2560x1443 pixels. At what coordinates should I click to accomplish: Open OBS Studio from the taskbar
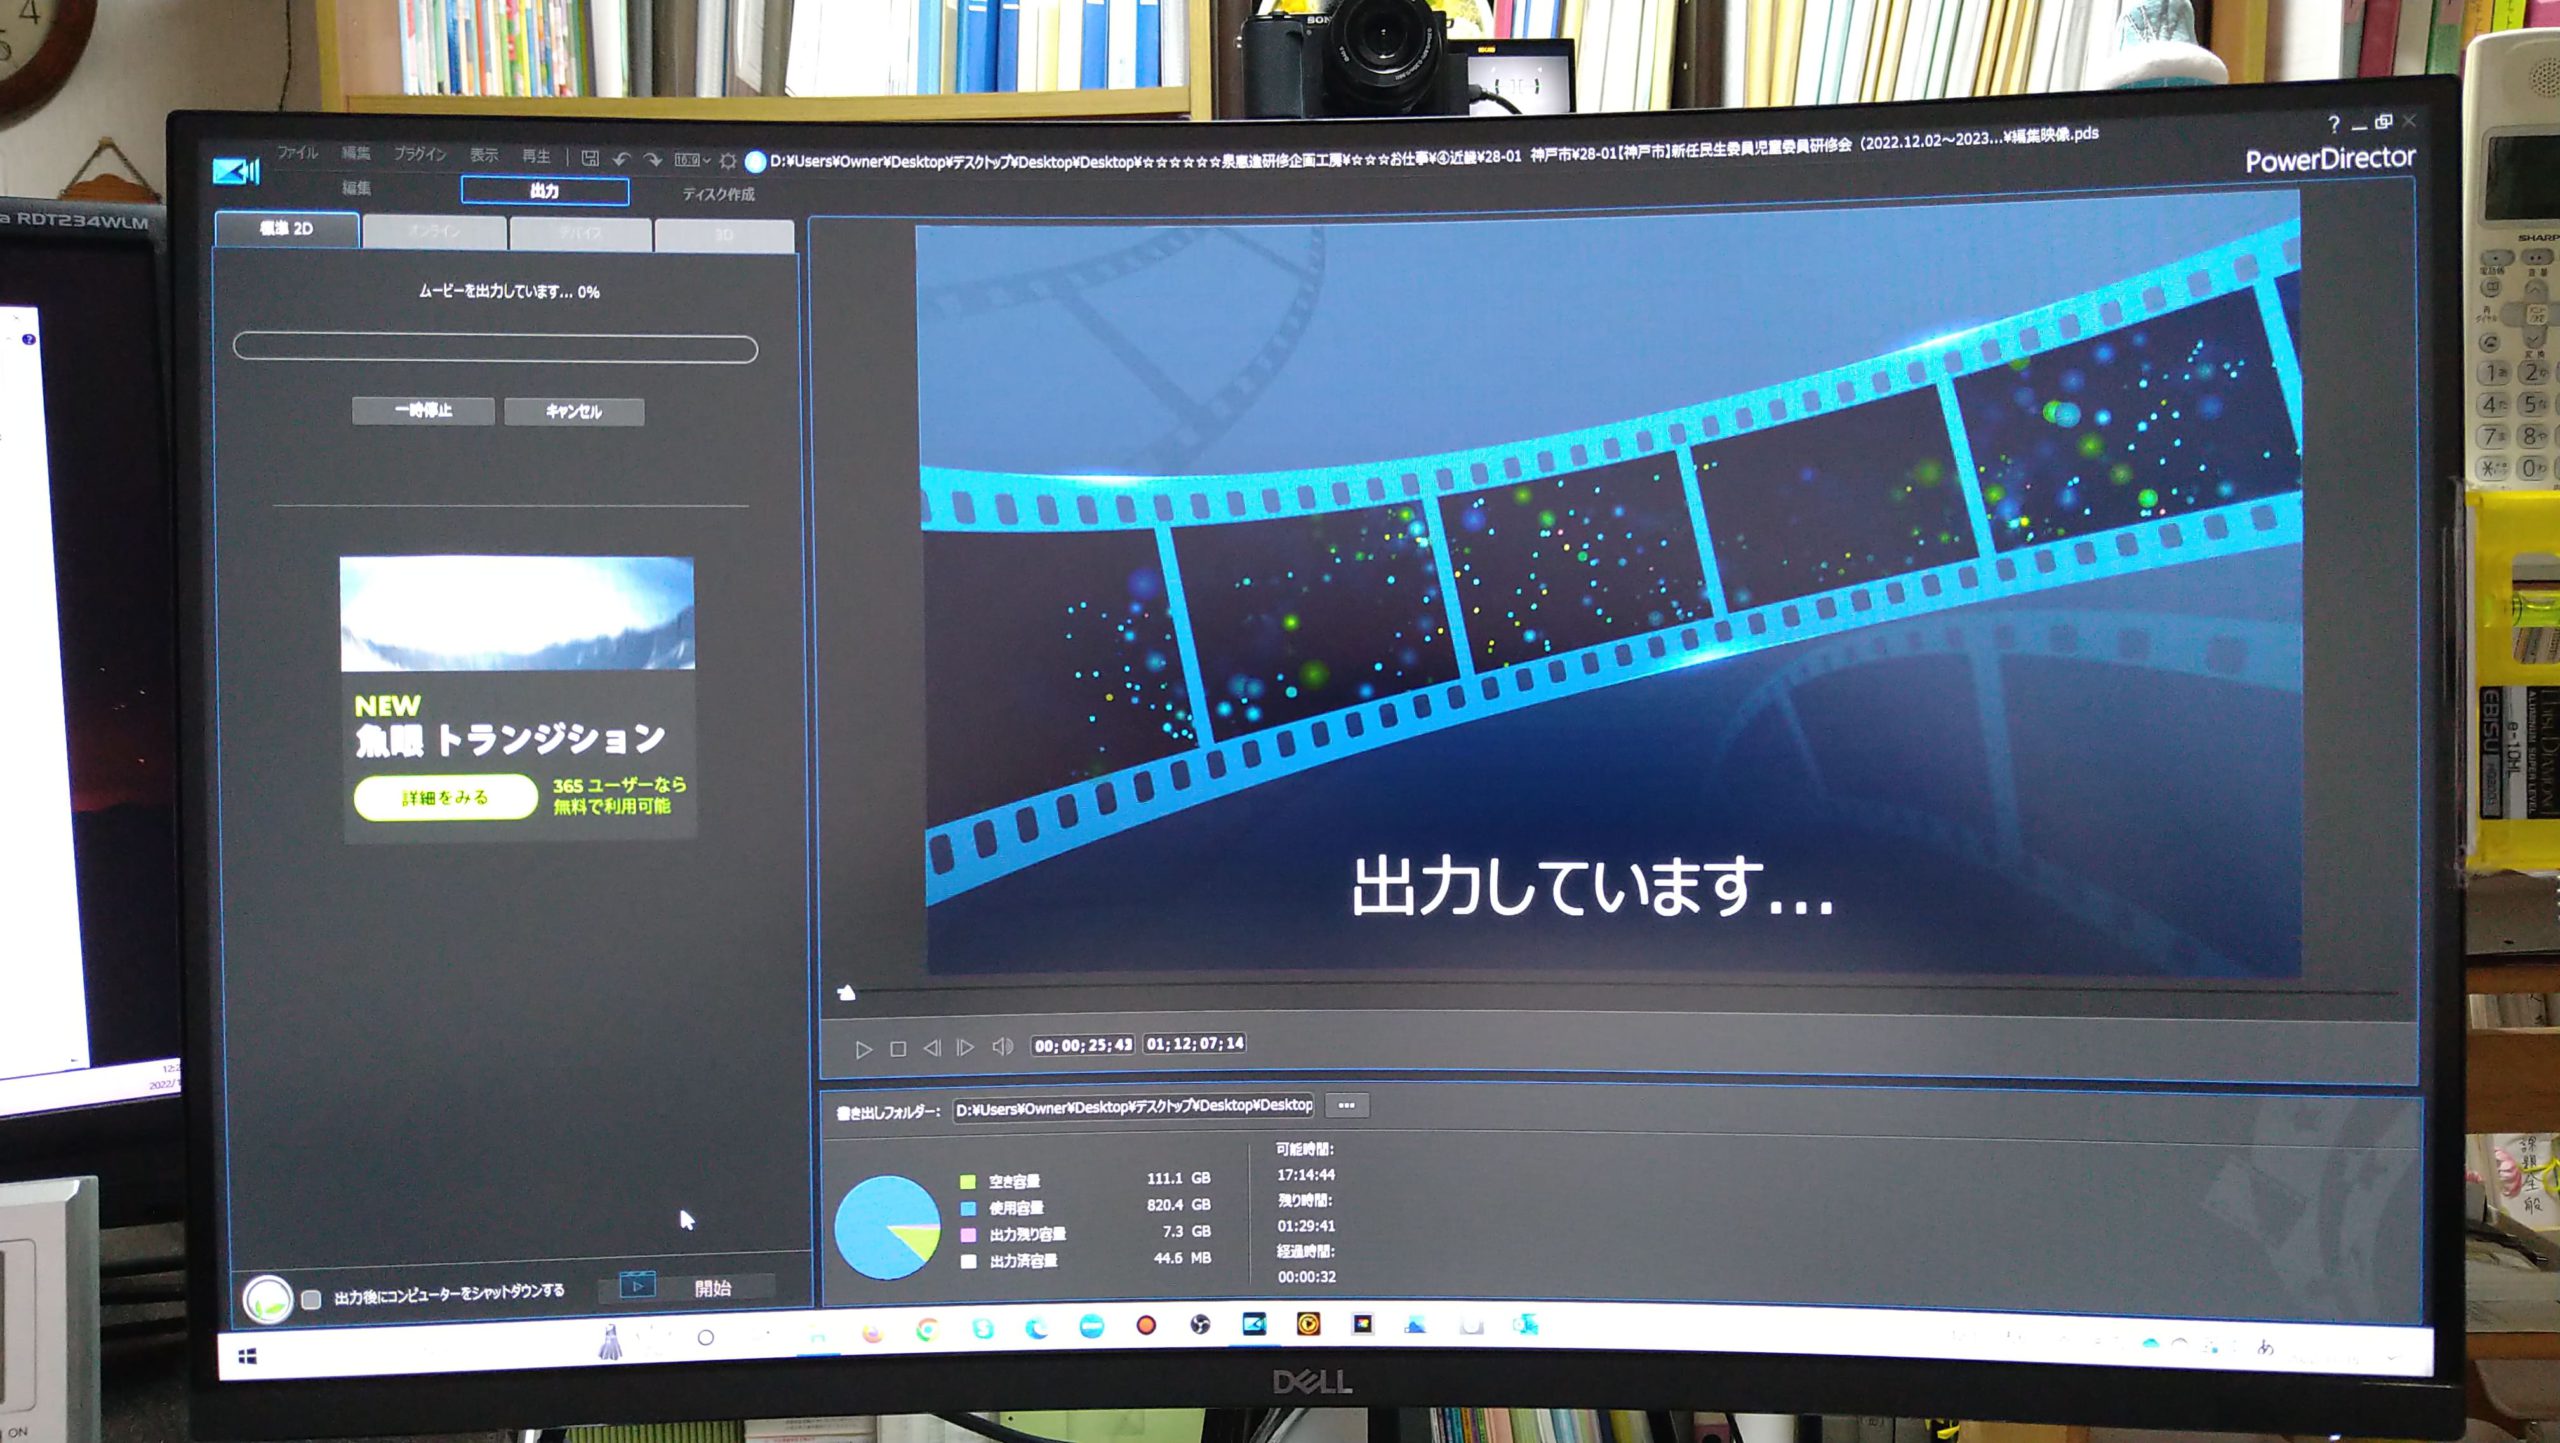[x=1200, y=1326]
